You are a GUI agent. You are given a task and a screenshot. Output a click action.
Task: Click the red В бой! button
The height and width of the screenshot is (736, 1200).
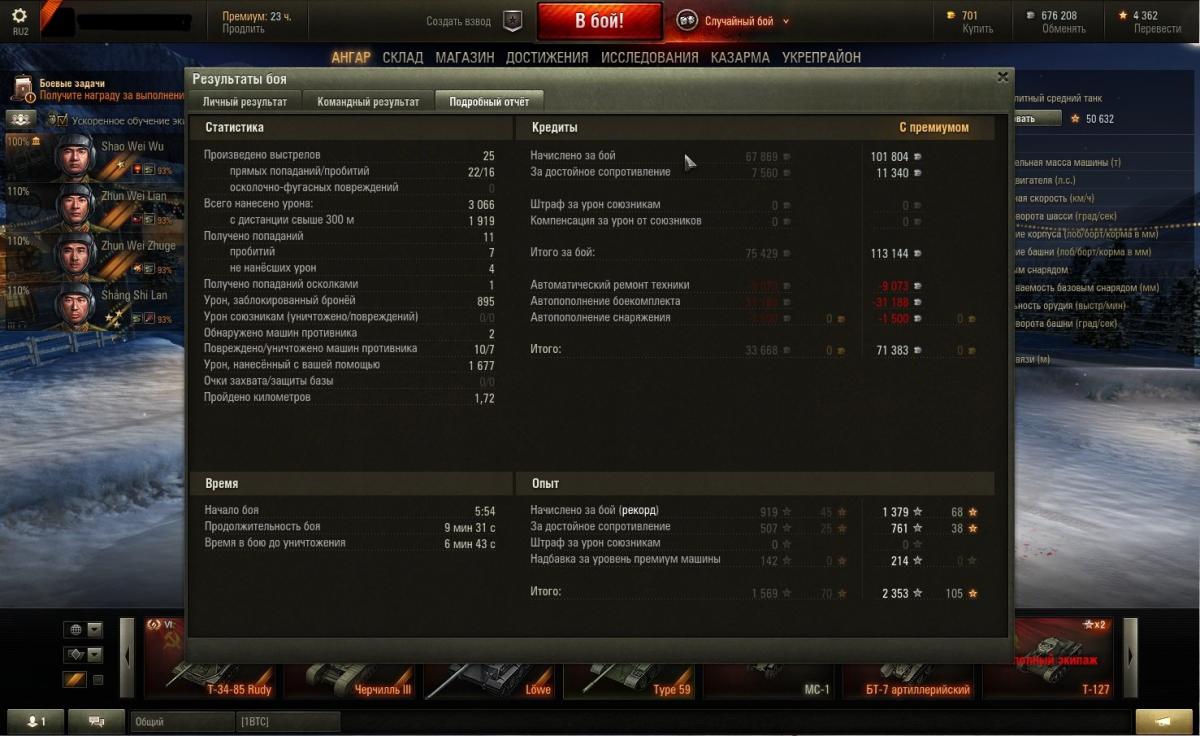pyautogui.click(x=599, y=20)
